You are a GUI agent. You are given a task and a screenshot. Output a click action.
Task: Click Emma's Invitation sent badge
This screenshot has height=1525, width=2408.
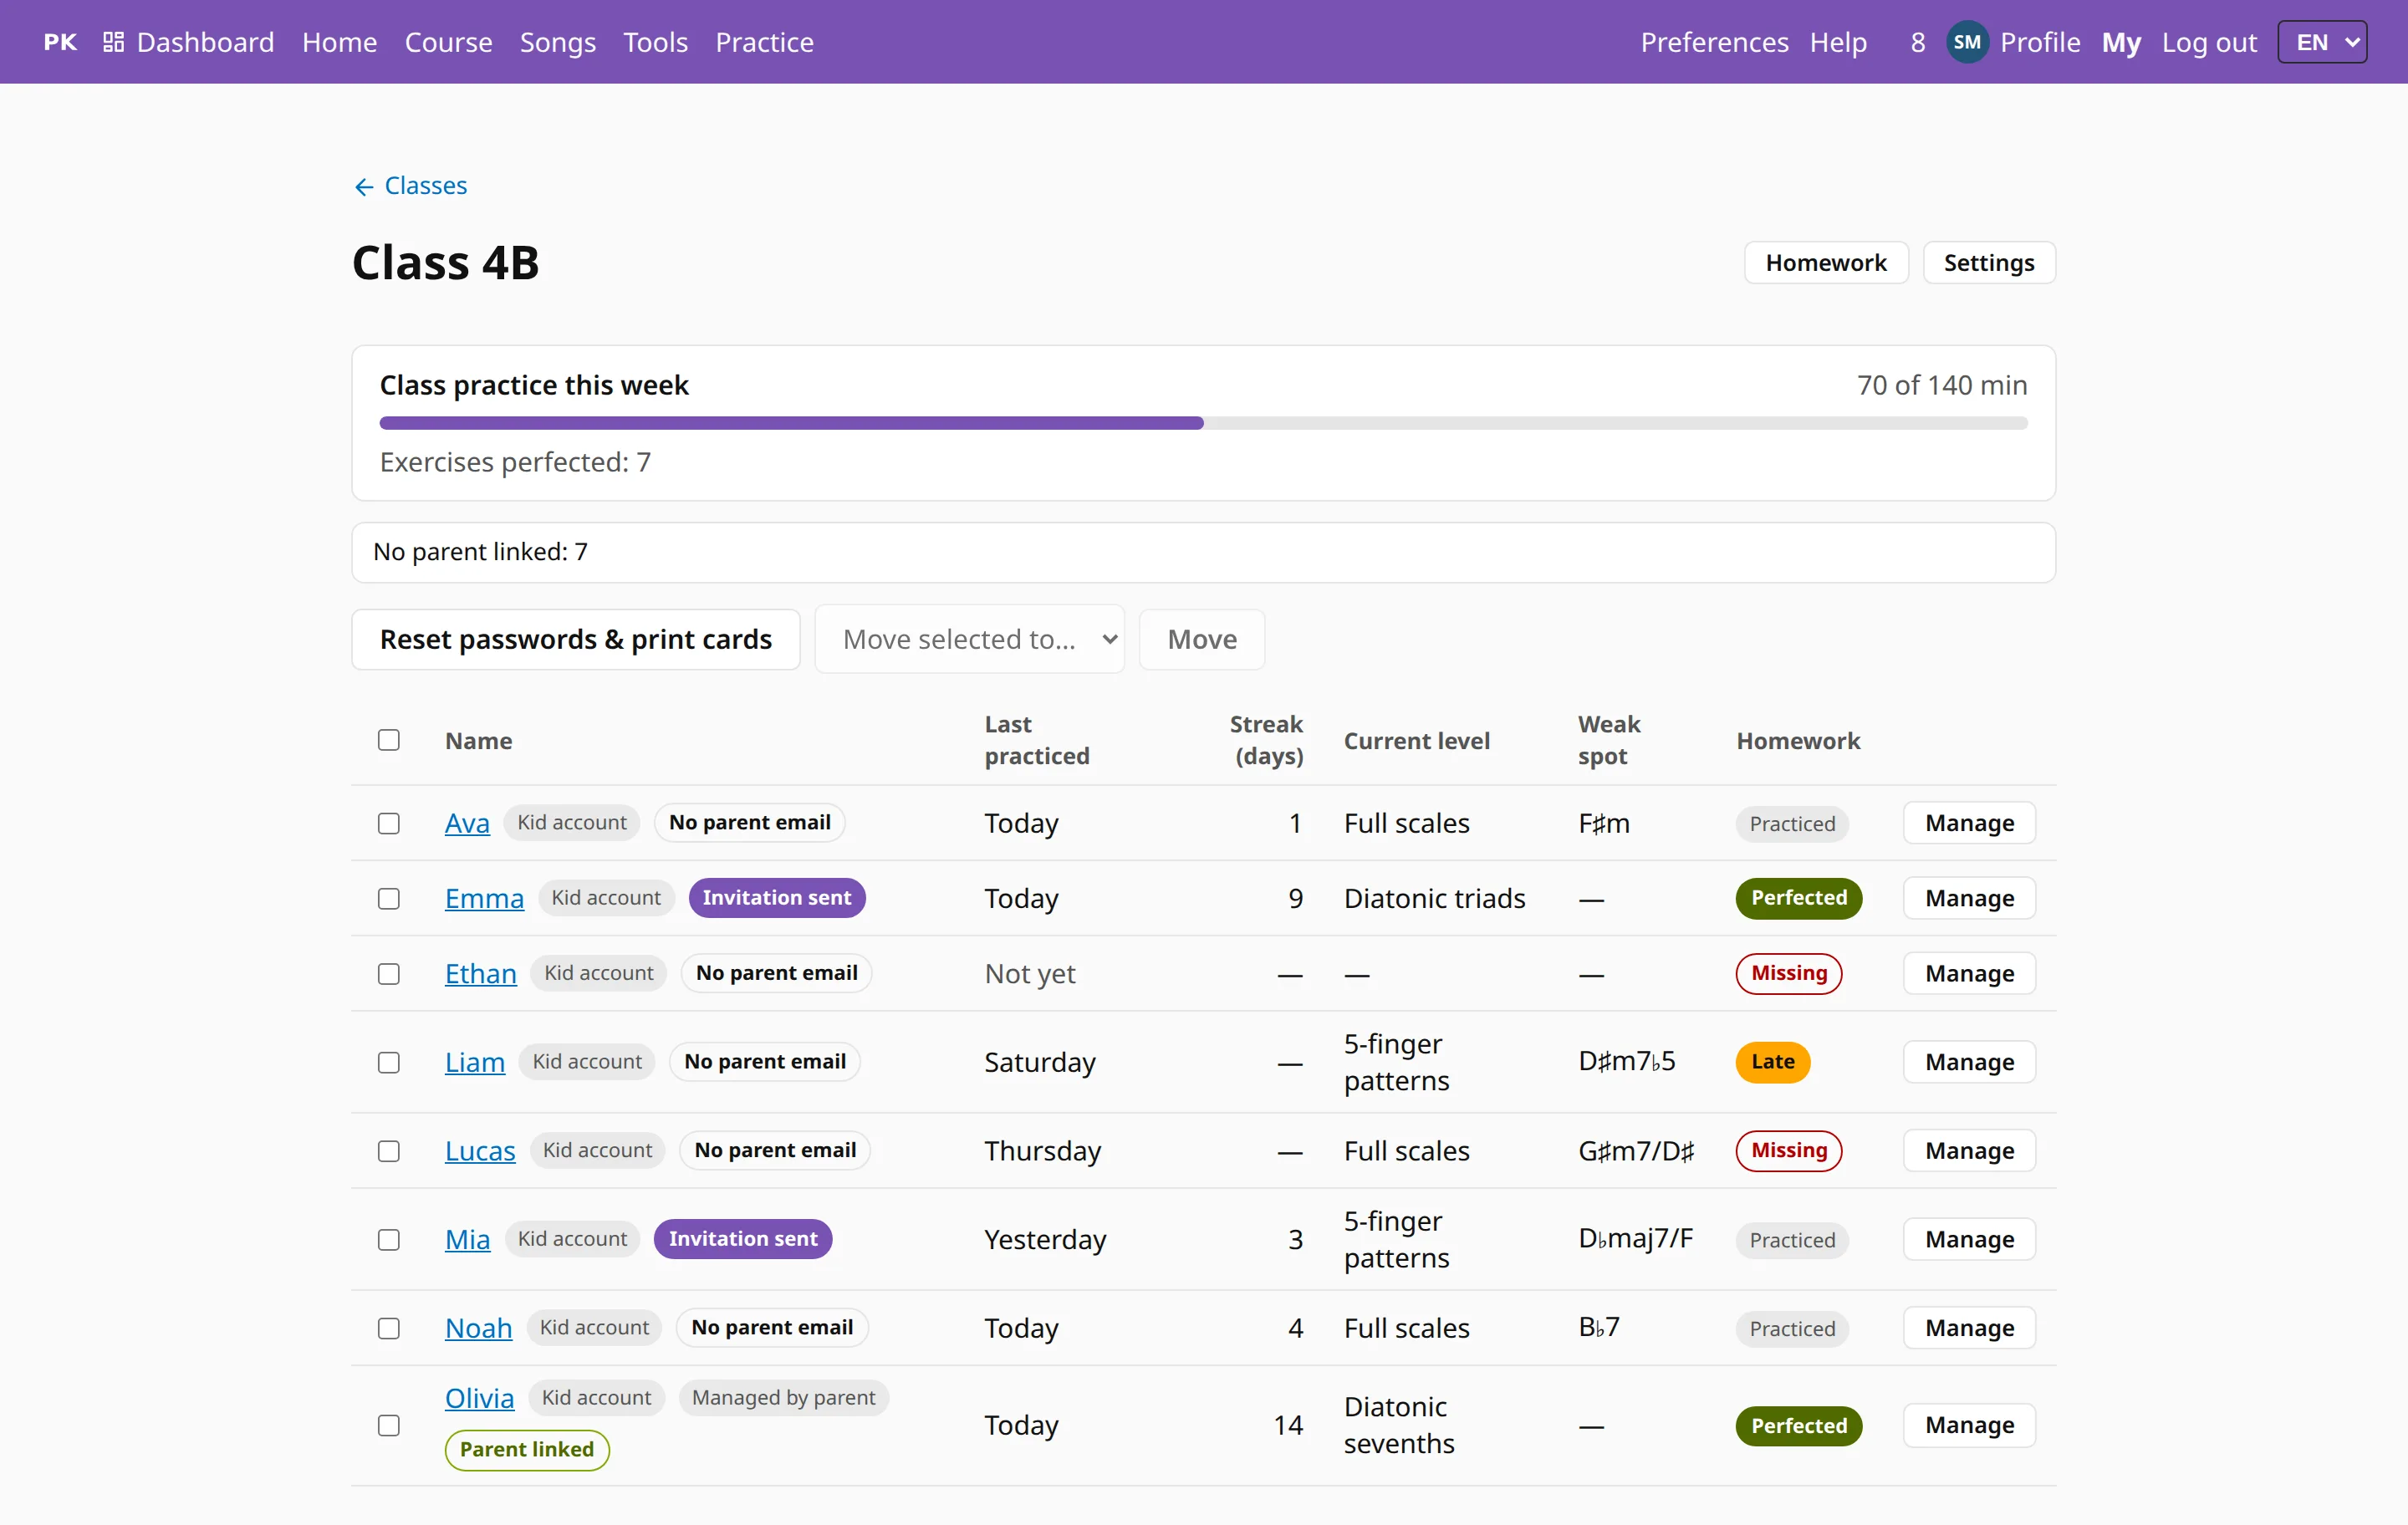coord(777,897)
